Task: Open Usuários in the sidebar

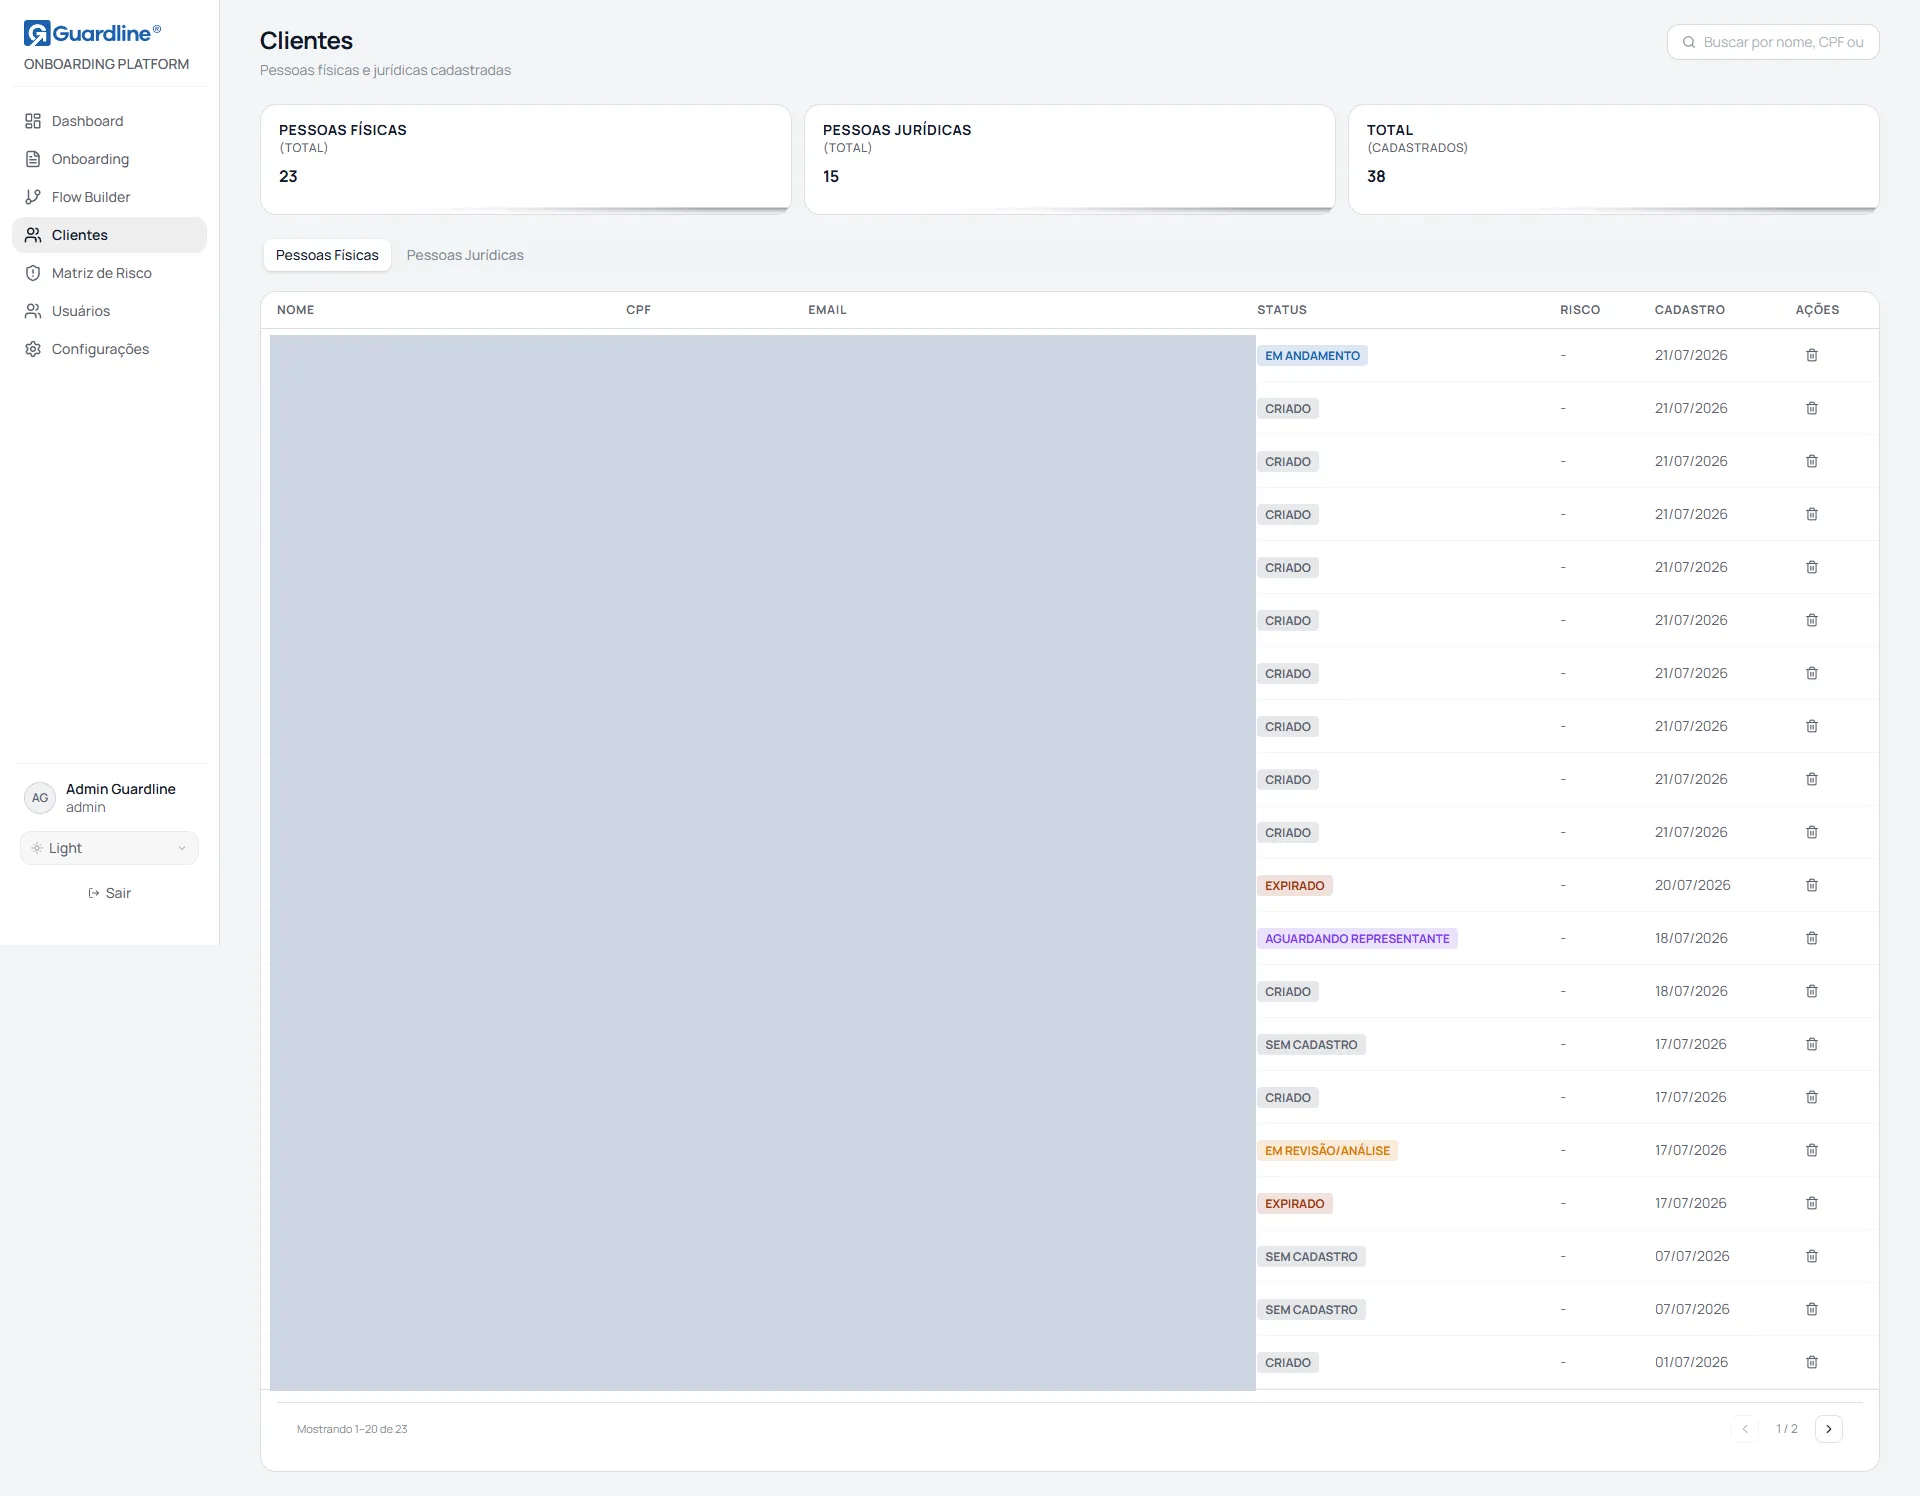Action: 109,311
